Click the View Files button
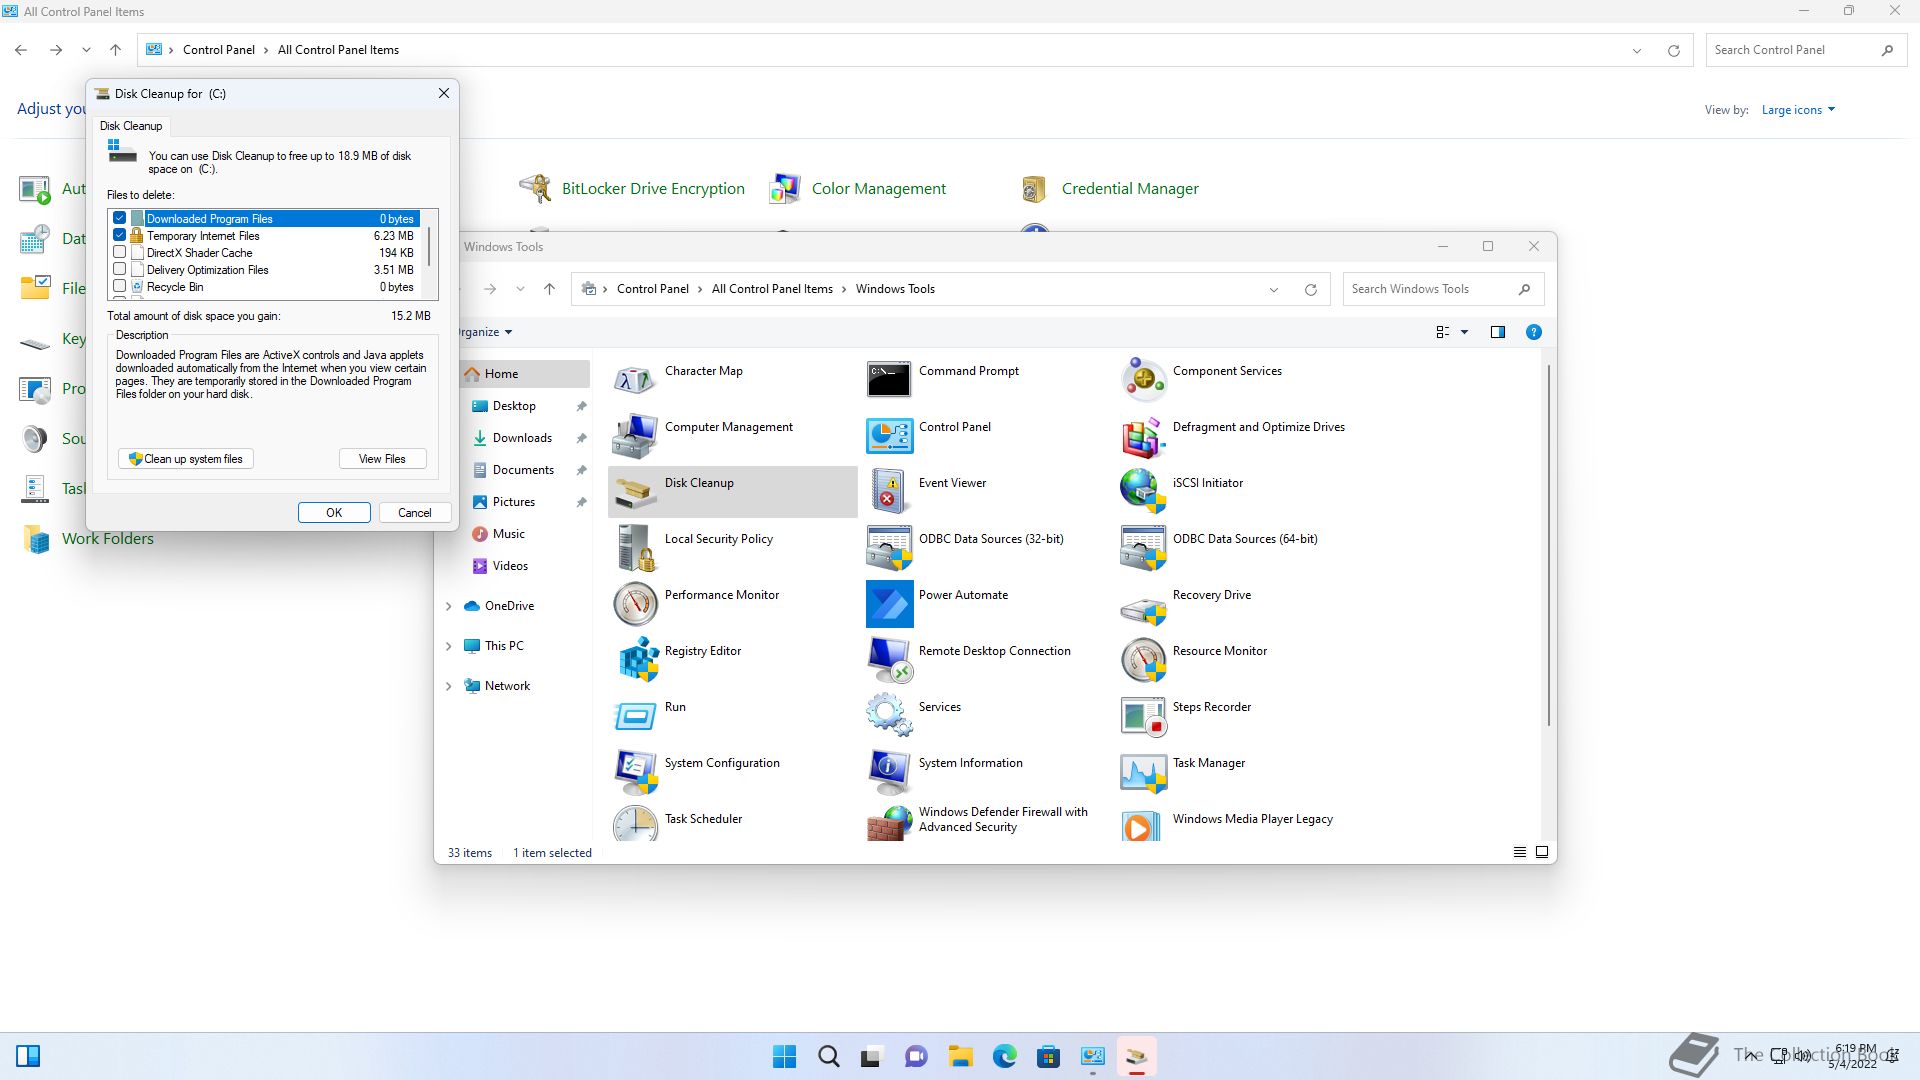 [382, 459]
